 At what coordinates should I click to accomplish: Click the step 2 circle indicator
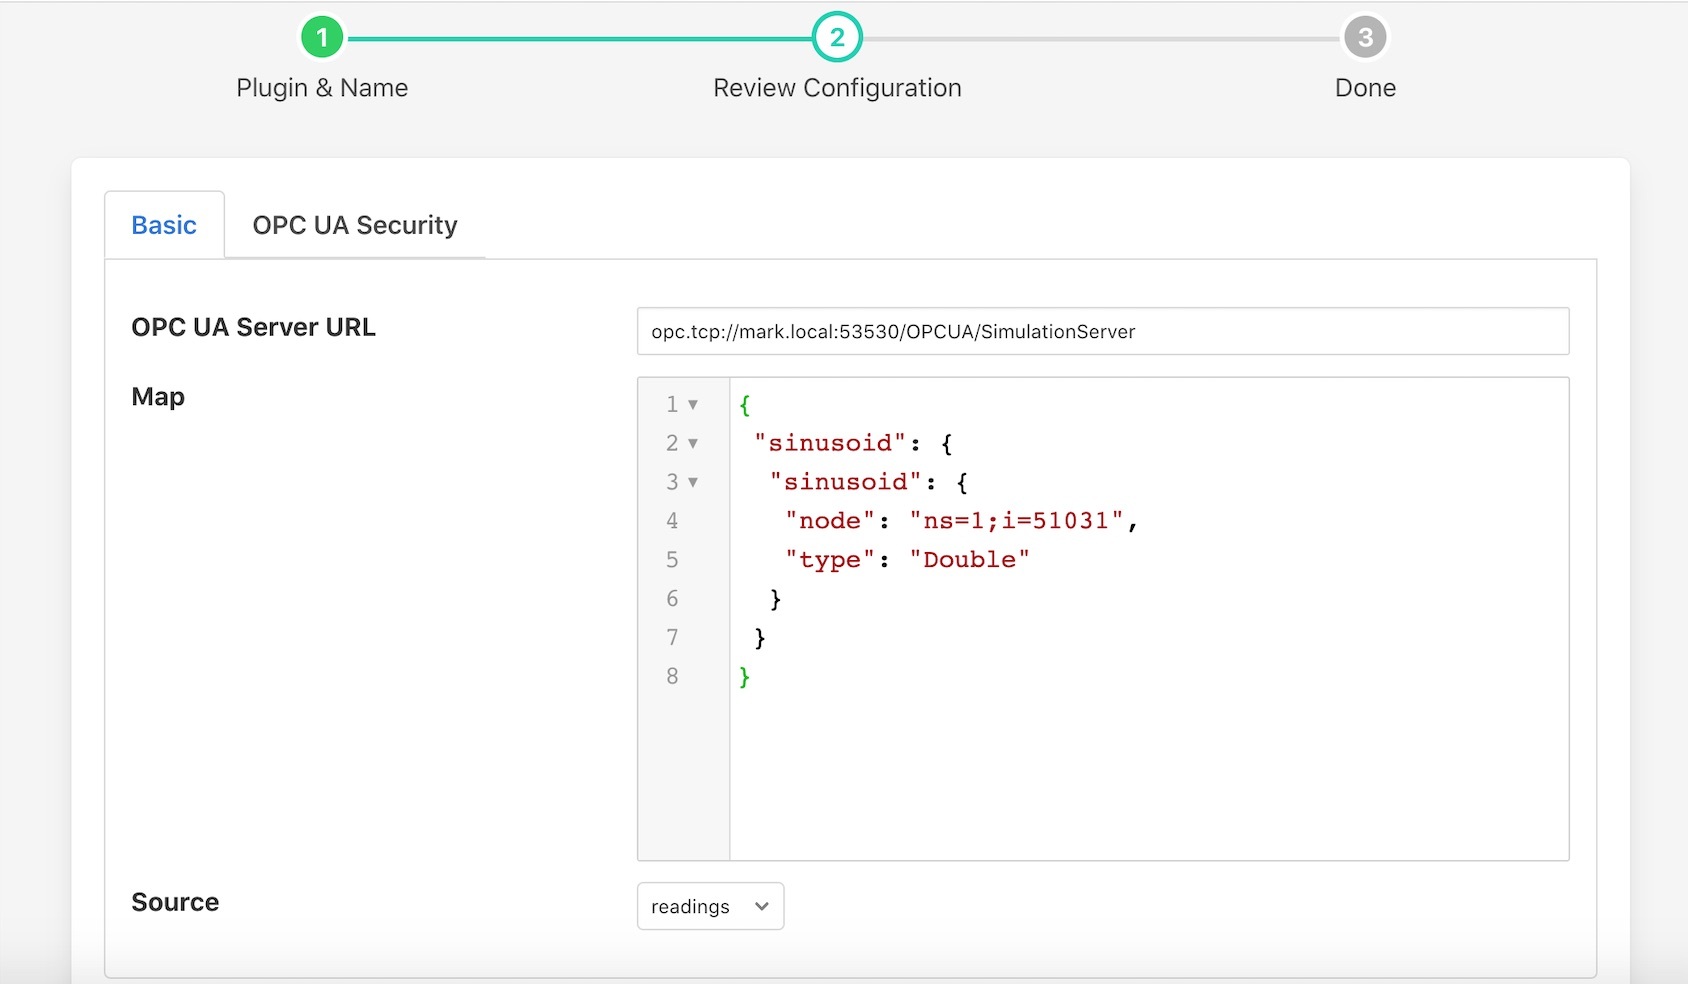[837, 38]
